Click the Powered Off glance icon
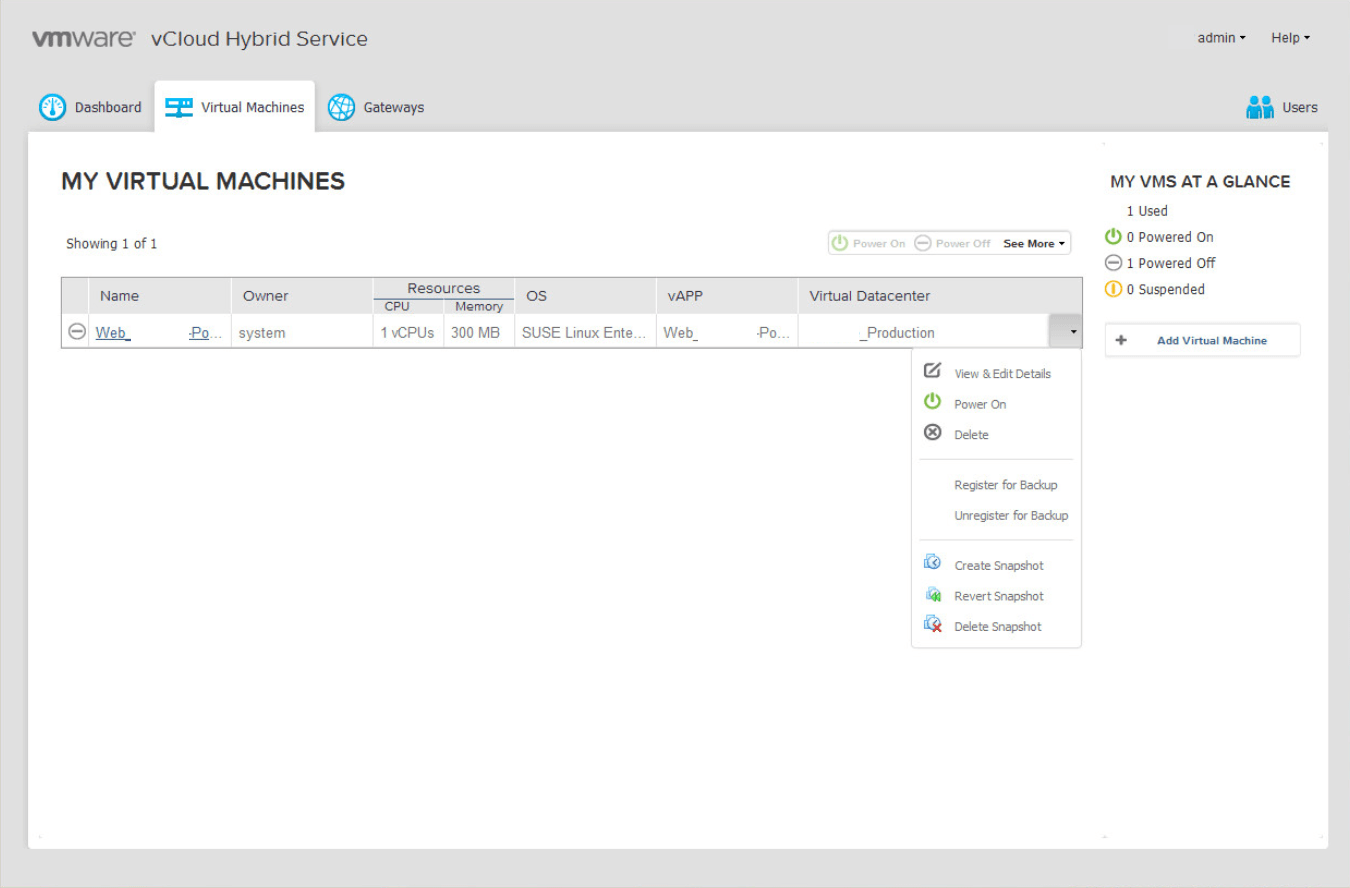 click(1113, 263)
